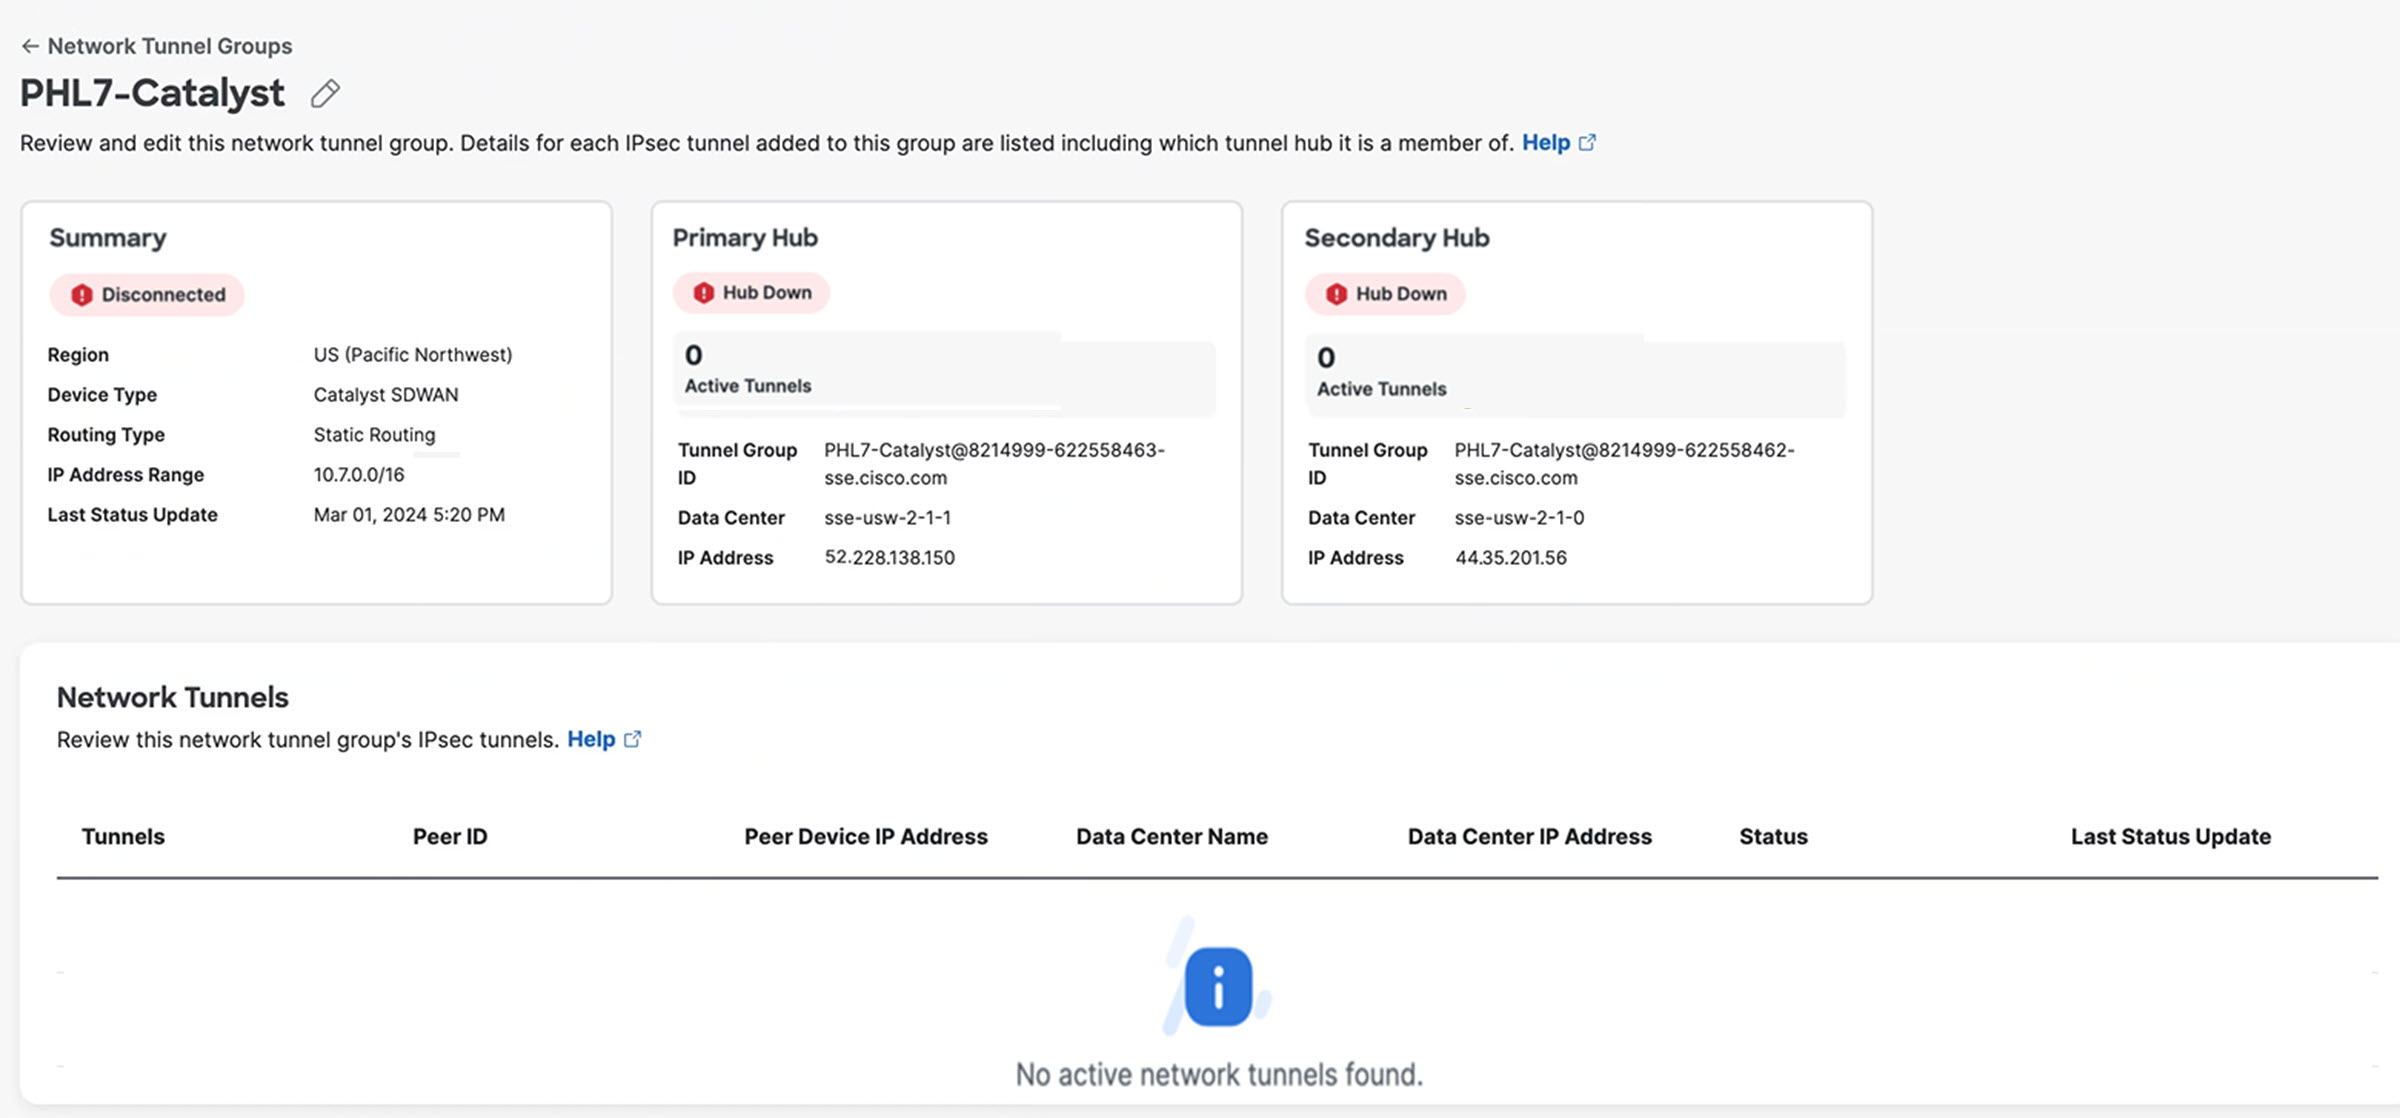
Task: Open the Help link under Network Tunnels
Action: (x=591, y=739)
